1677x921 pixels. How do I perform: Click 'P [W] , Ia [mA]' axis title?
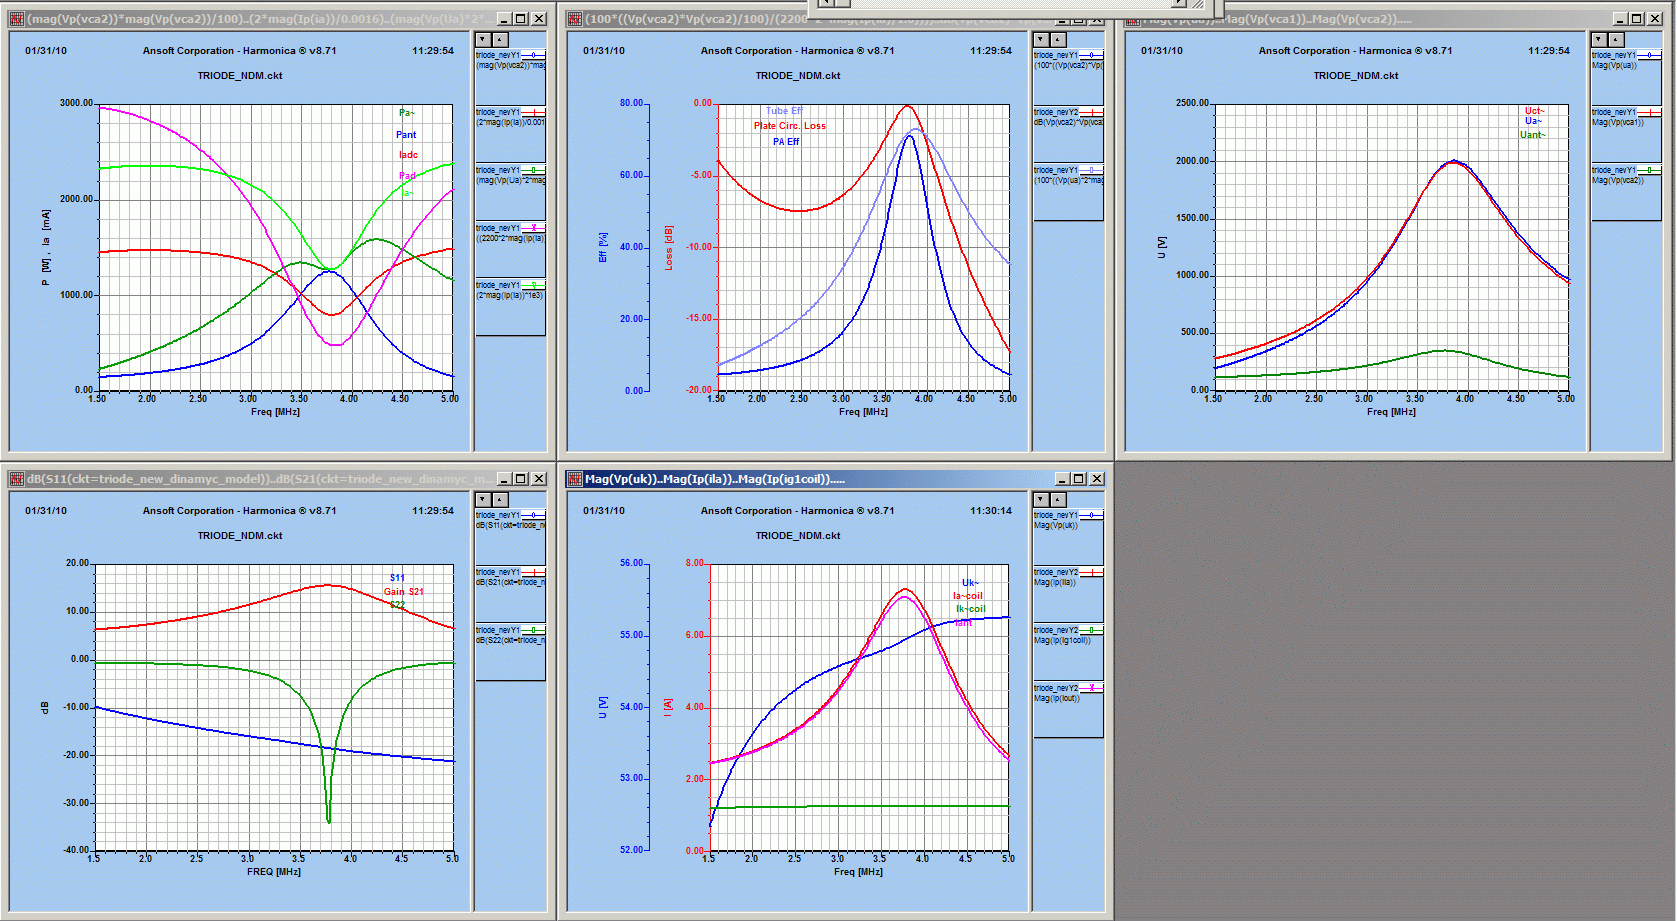[46, 247]
